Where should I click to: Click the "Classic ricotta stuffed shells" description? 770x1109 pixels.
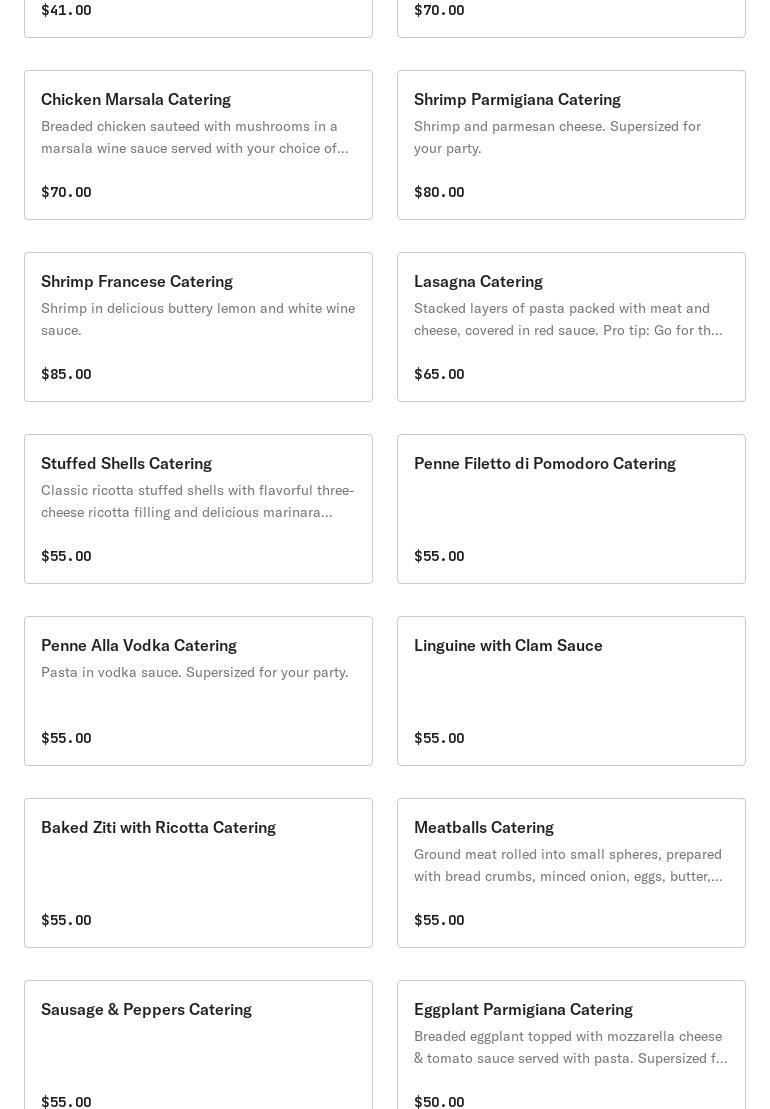tap(197, 501)
